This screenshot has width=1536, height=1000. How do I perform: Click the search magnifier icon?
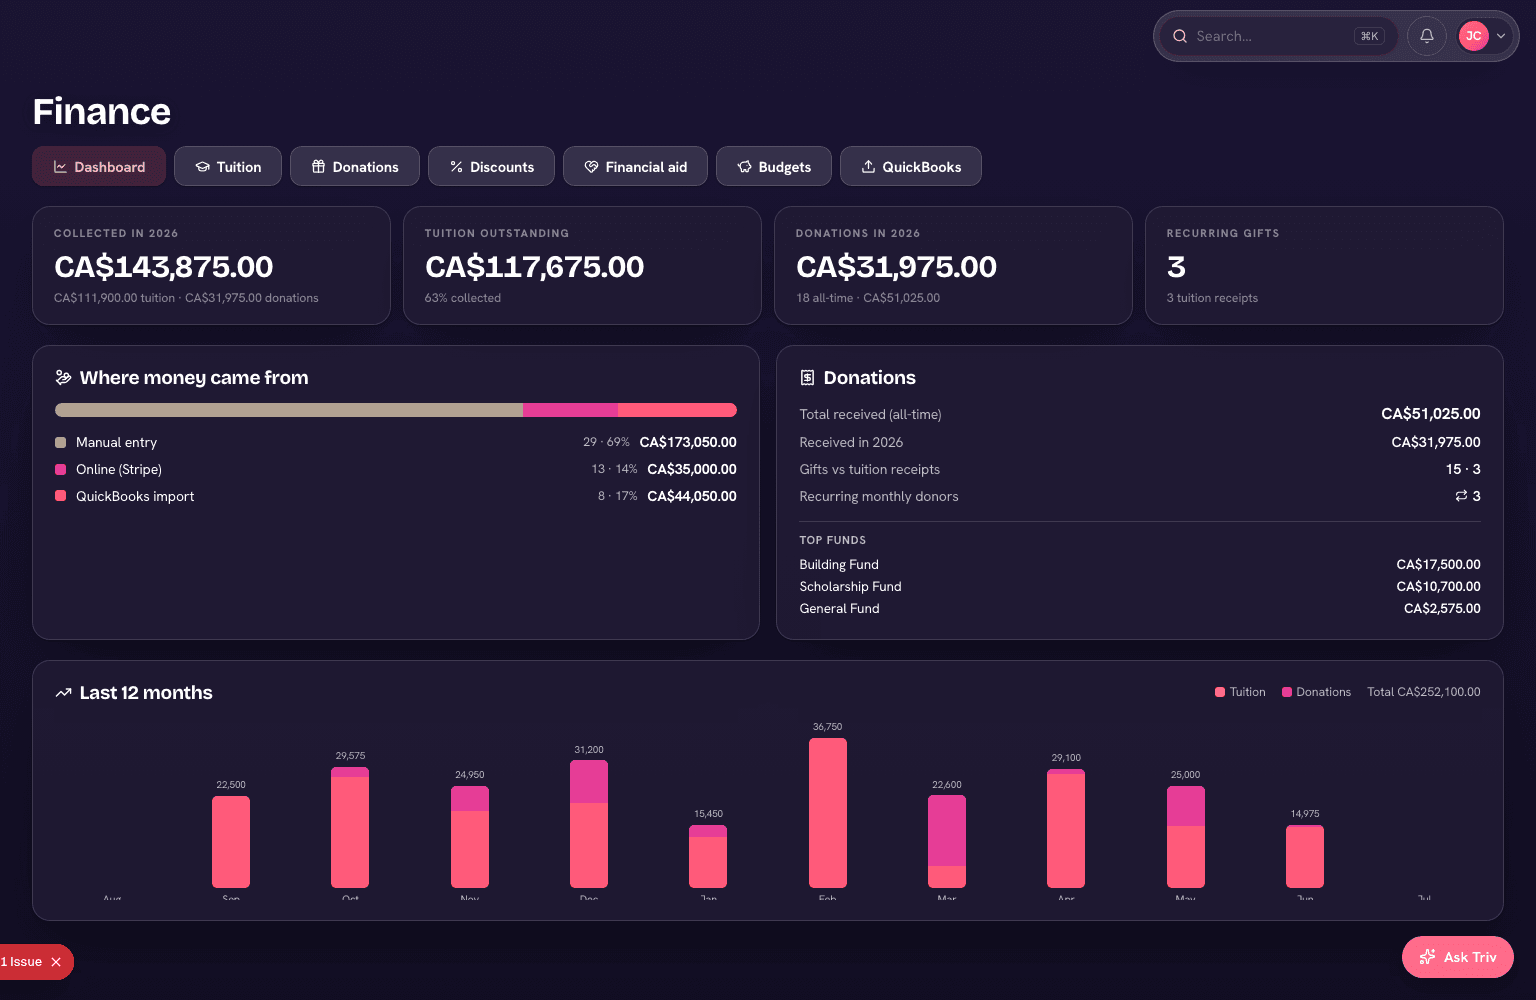pos(1180,36)
